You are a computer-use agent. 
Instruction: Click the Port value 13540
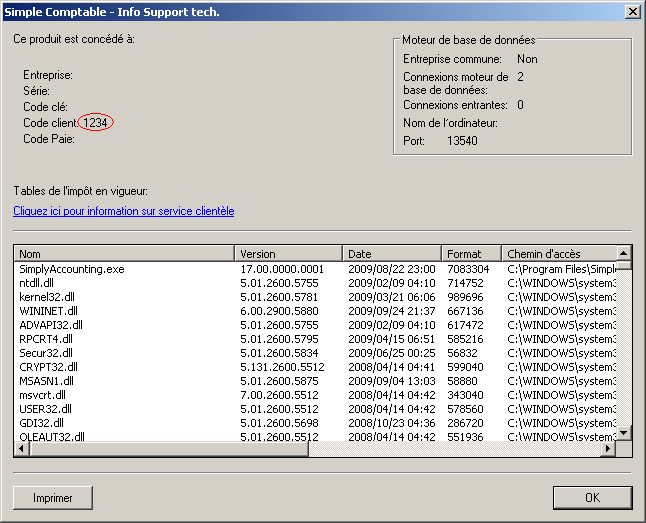tap(462, 141)
